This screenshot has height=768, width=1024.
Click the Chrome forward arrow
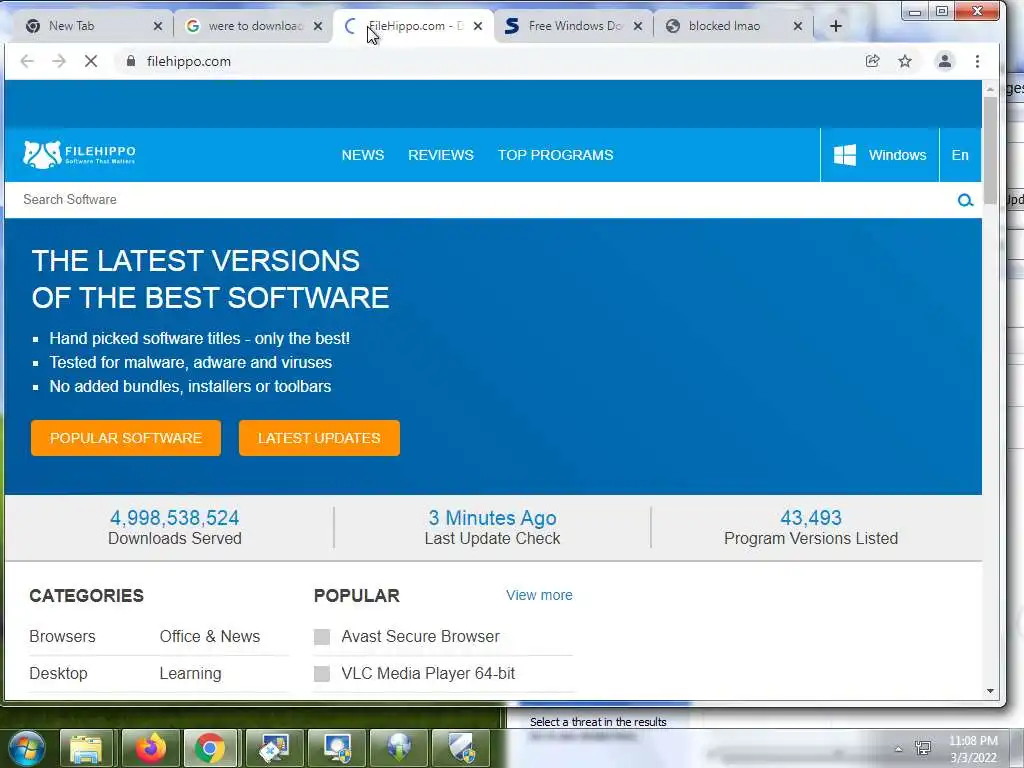click(x=59, y=61)
